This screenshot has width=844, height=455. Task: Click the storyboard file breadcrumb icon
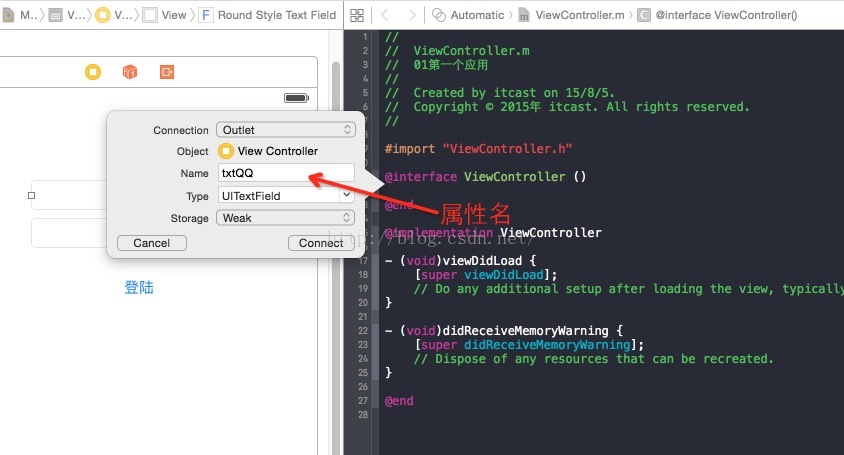(x=55, y=15)
